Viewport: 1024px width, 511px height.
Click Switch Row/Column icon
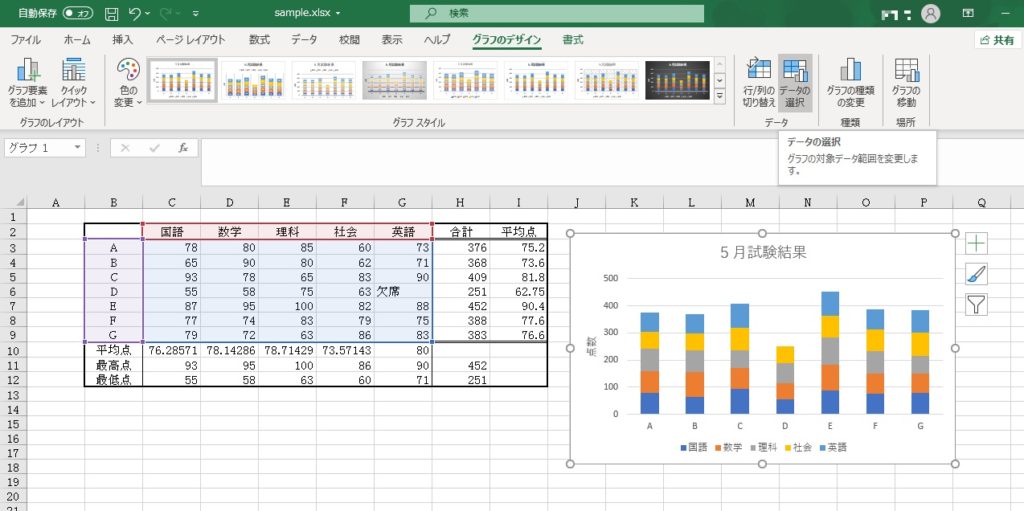pos(759,70)
